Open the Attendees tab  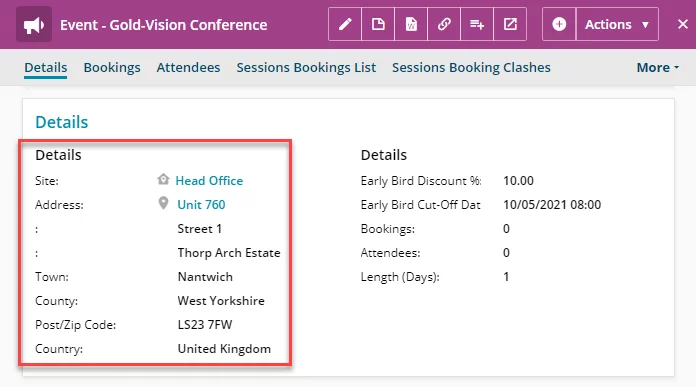[188, 67]
